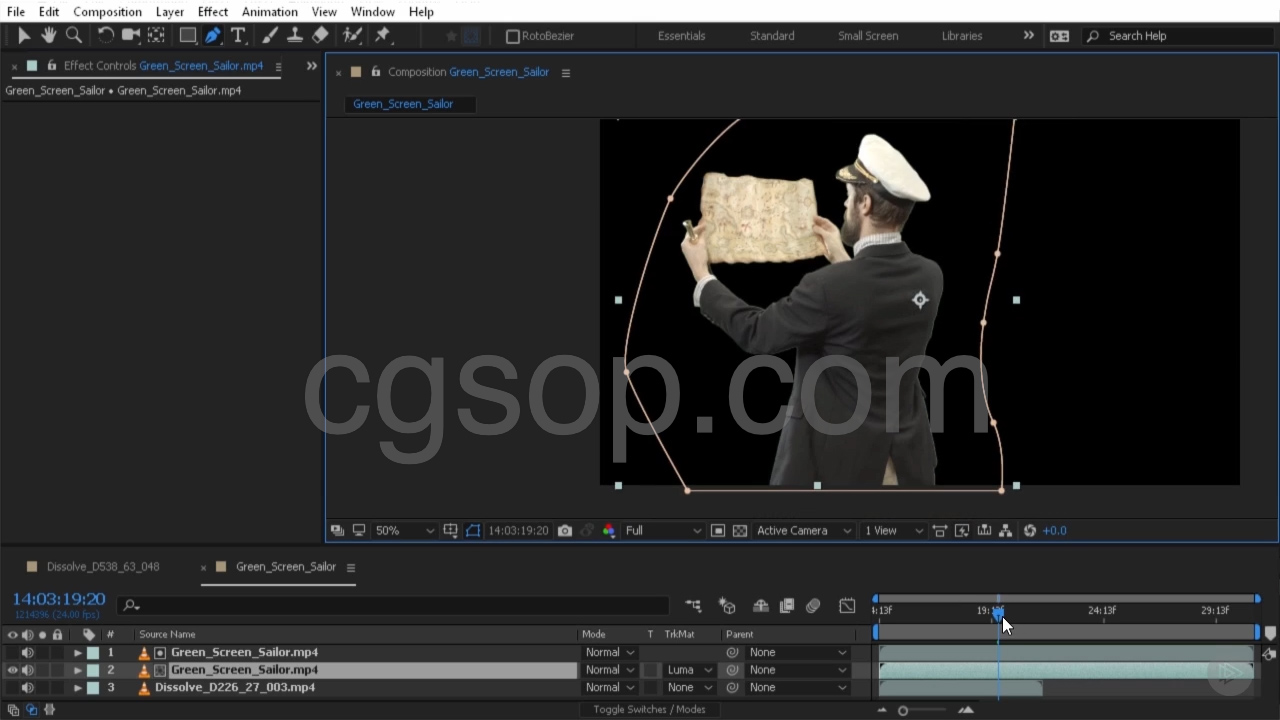Open Parent dropdown for layer 2

(x=797, y=670)
